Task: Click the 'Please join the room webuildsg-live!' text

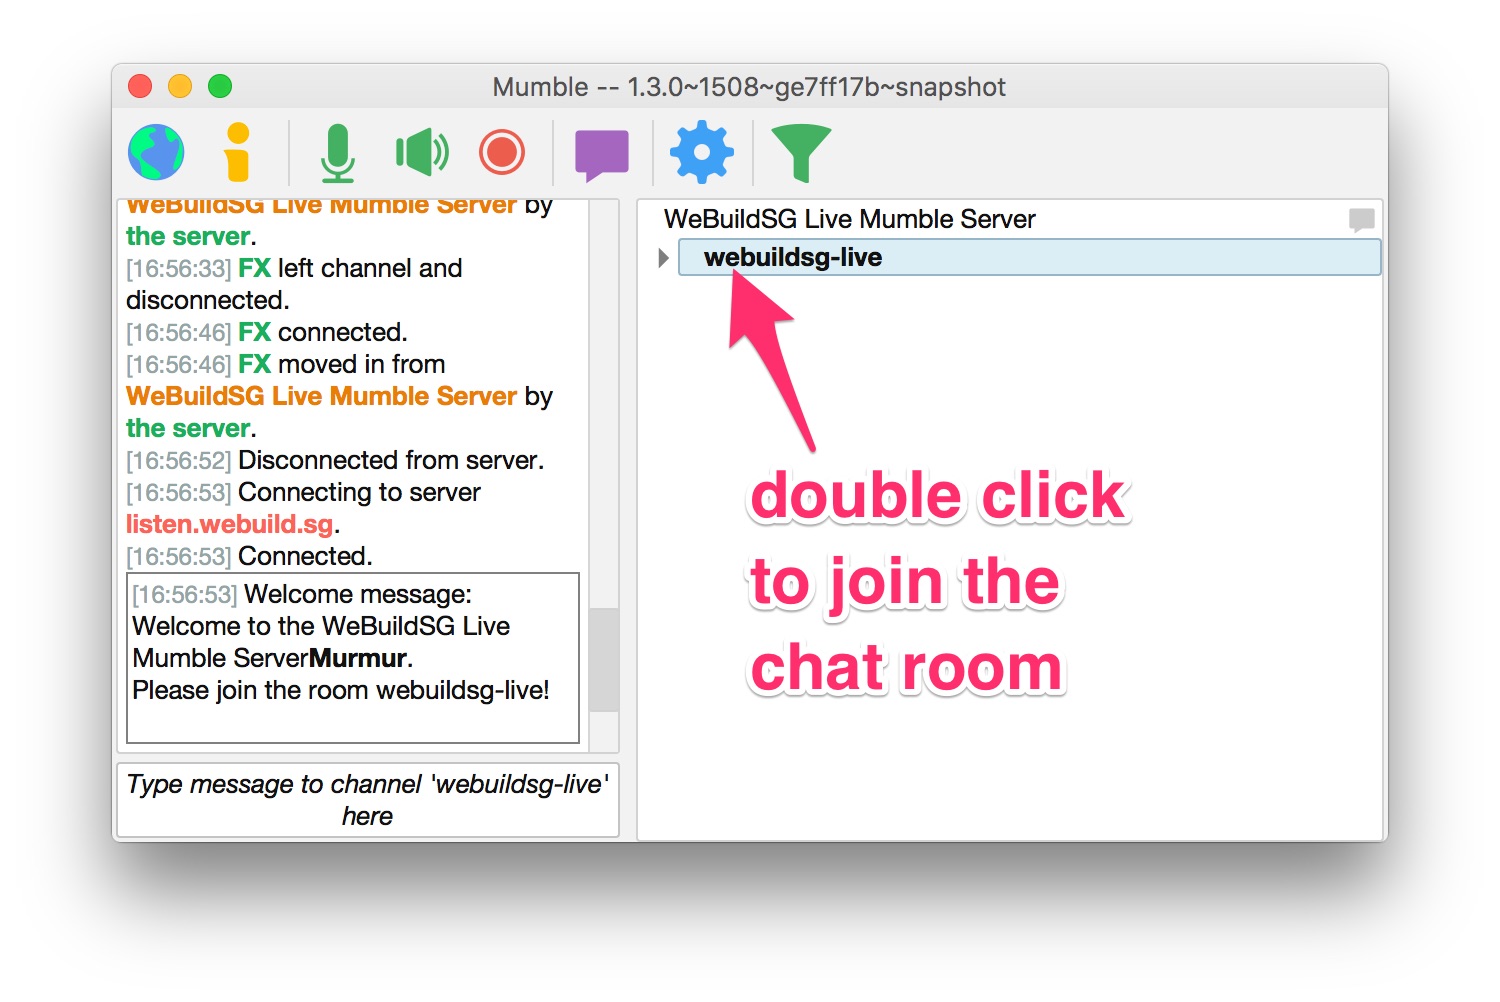Action: click(341, 690)
